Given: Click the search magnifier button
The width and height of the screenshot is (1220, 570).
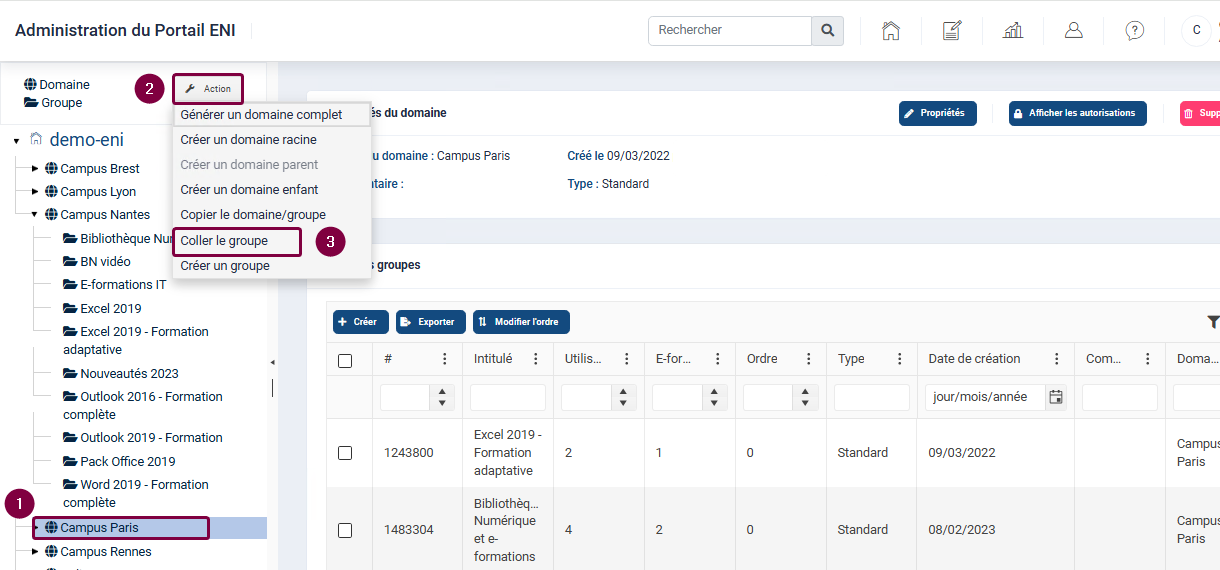Looking at the screenshot, I should 827,30.
